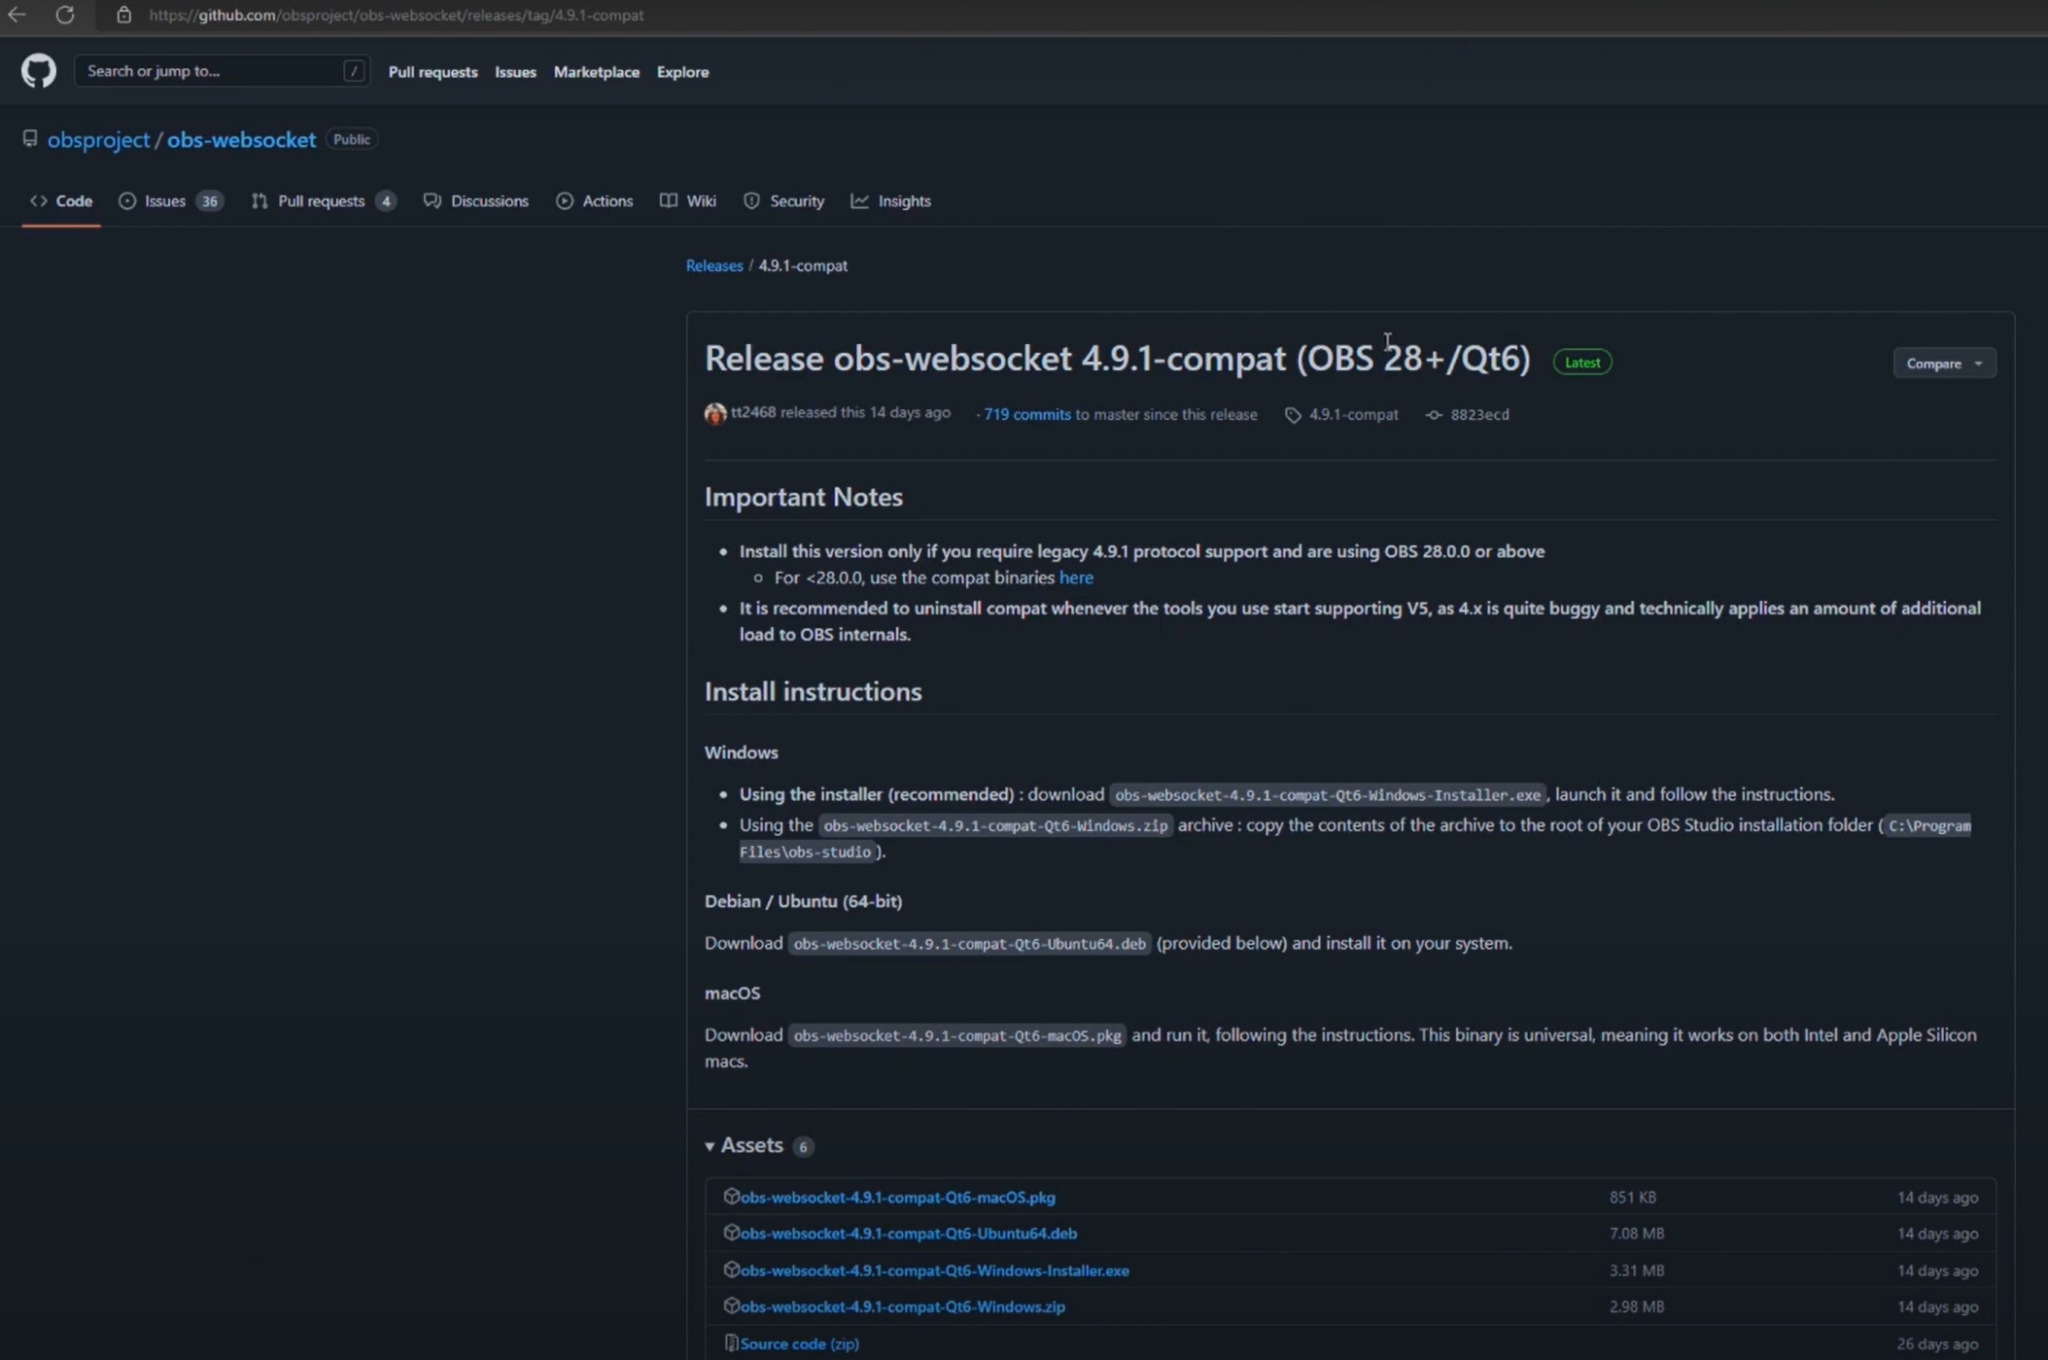Click the GitHub Octocat logo
This screenshot has width=2048, height=1360.
click(39, 71)
